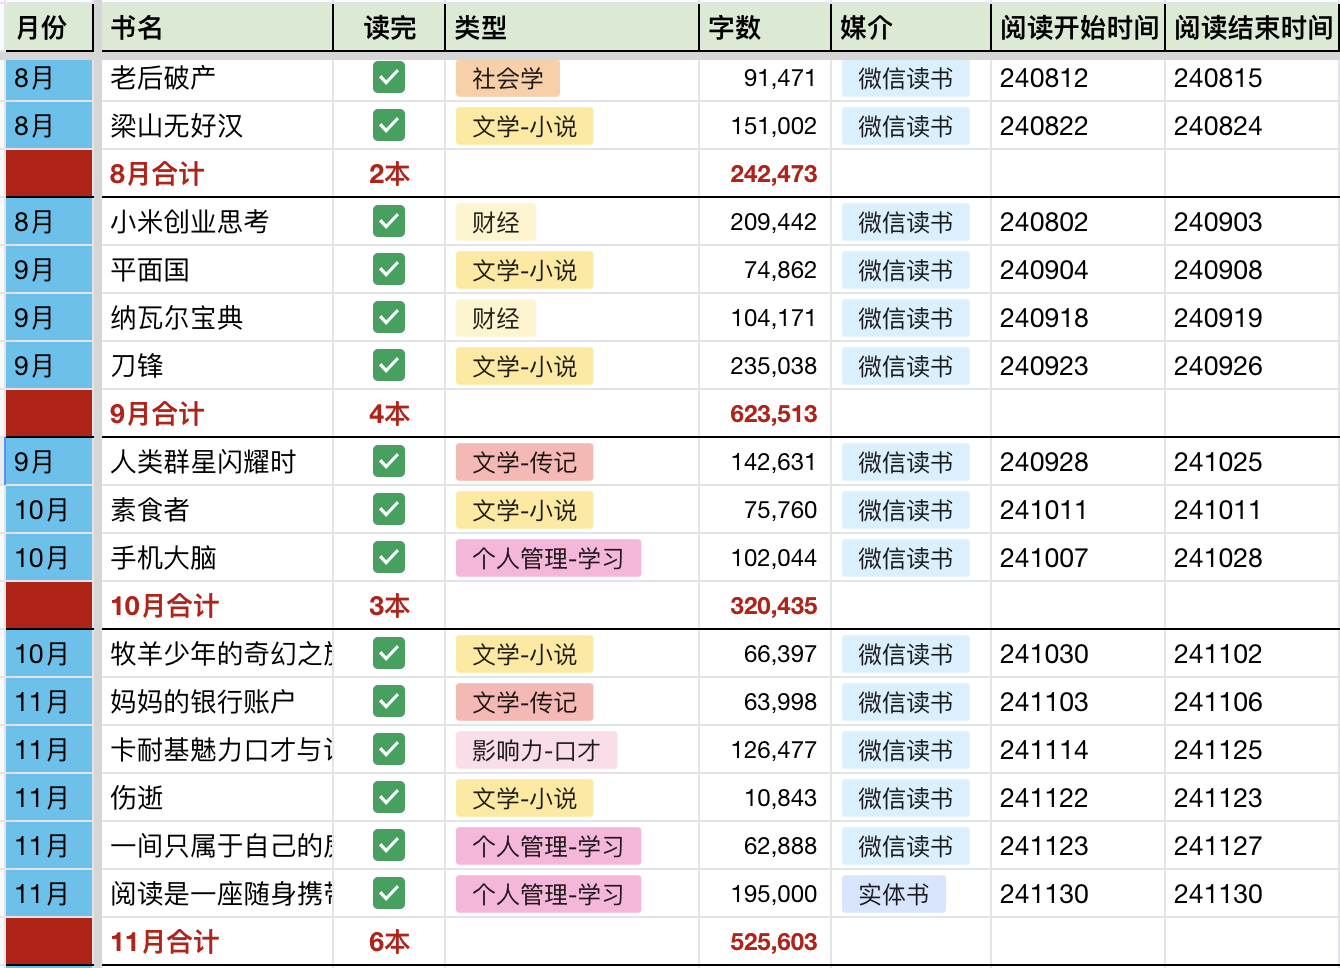
Task: Uncheck the 读完 checkbox for 伤逝
Action: 389,798
